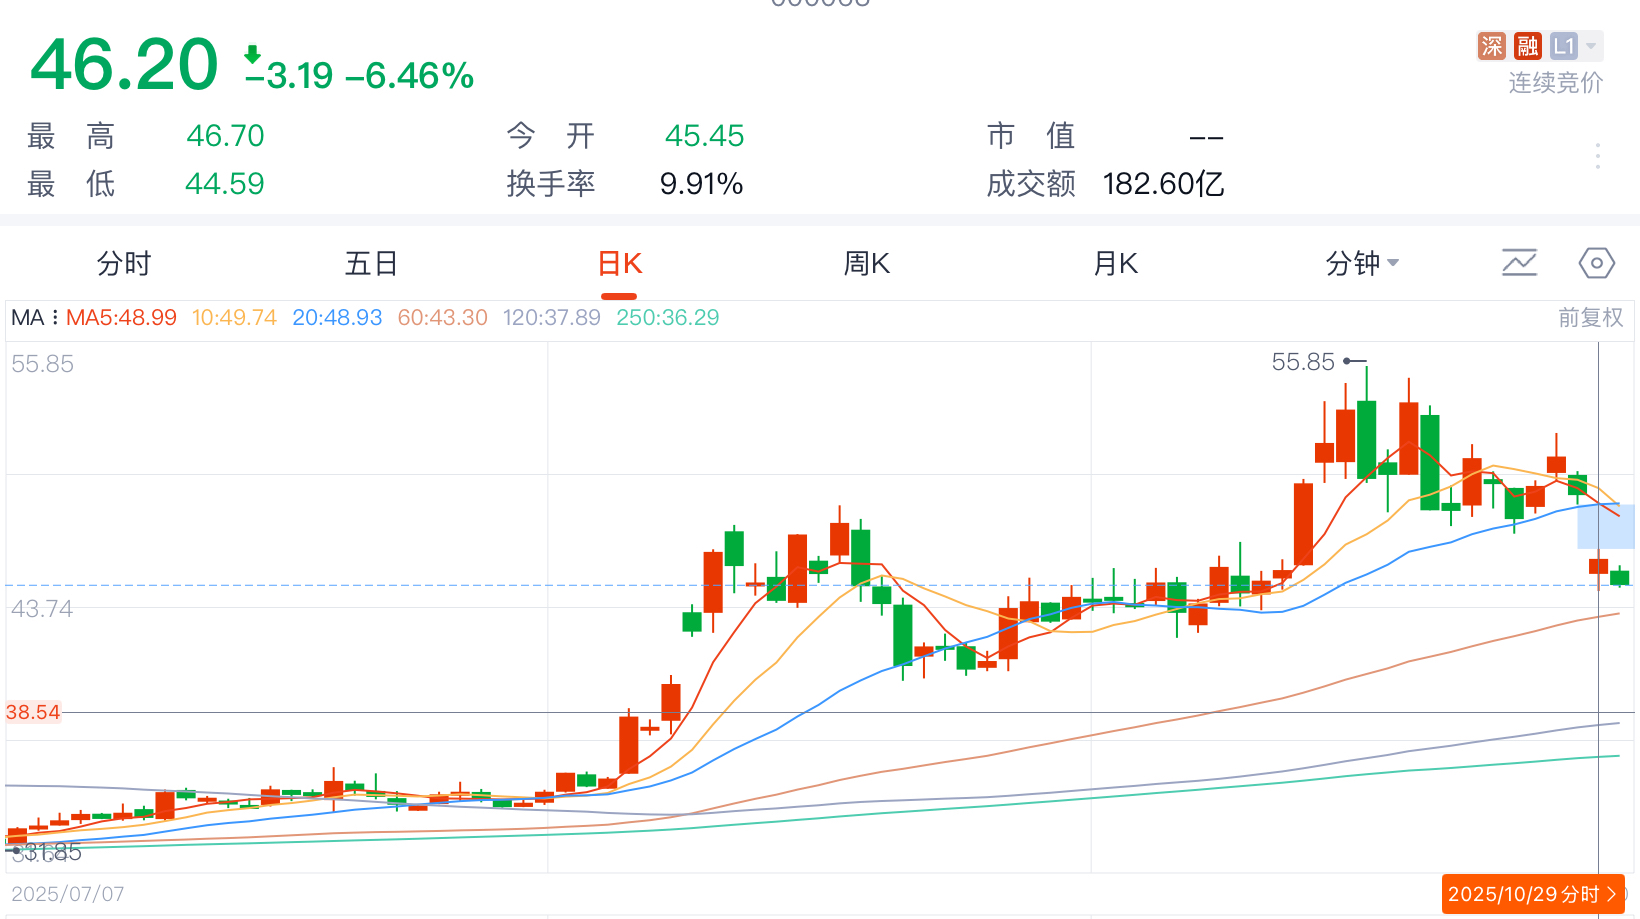Click the MA 120:37.89 indicator label

tap(552, 318)
